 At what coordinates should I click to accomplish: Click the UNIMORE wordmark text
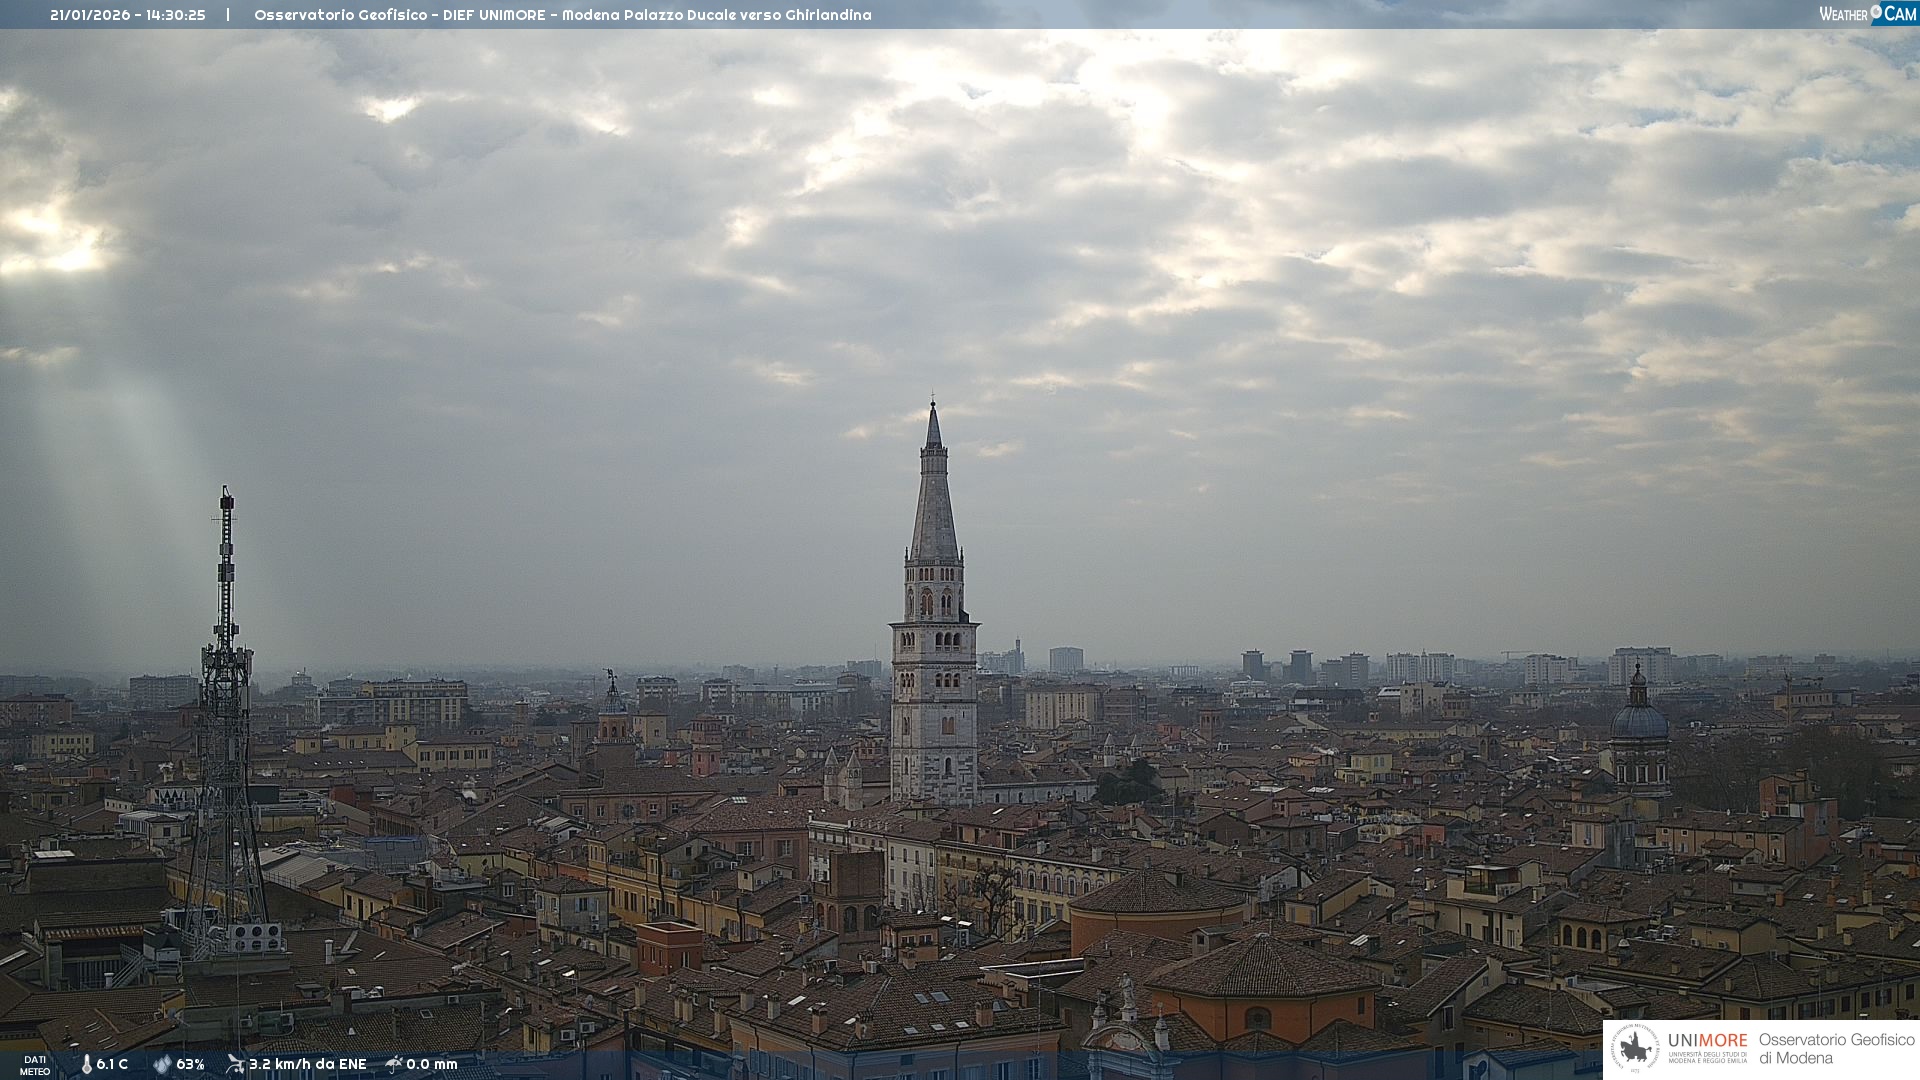pos(1708,1040)
